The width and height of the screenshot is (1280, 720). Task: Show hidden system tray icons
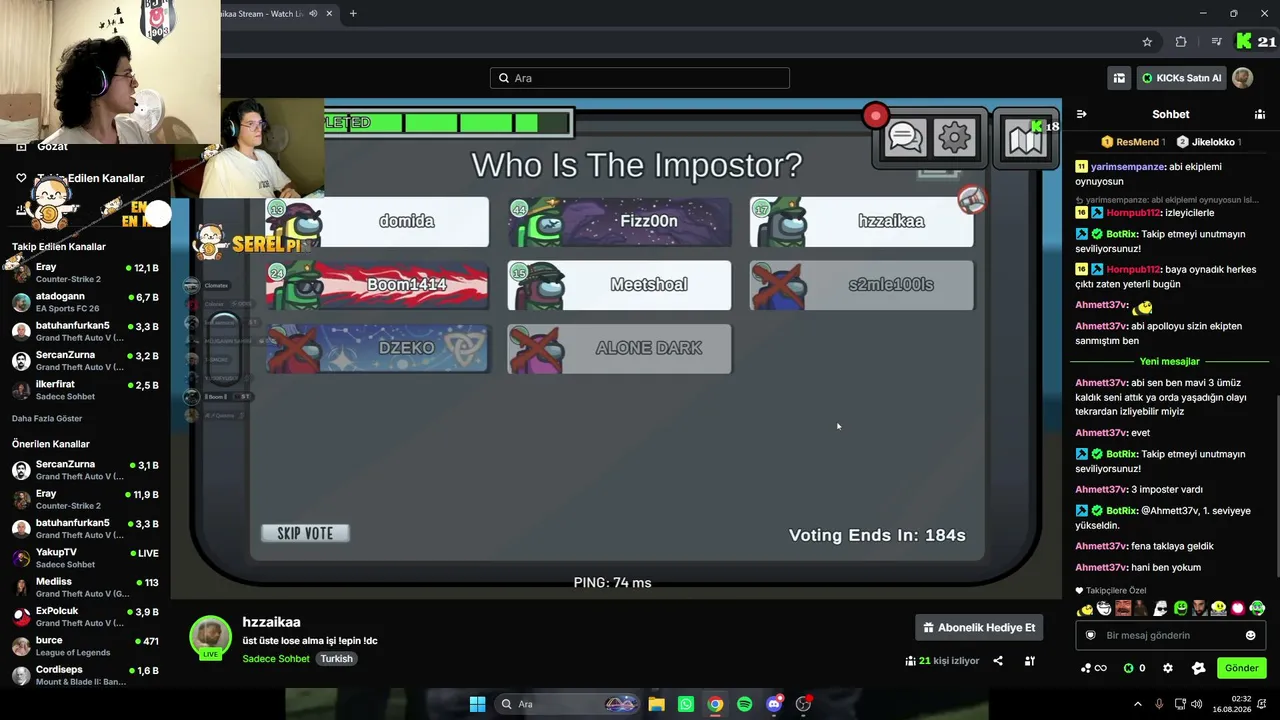pyautogui.click(x=1137, y=704)
